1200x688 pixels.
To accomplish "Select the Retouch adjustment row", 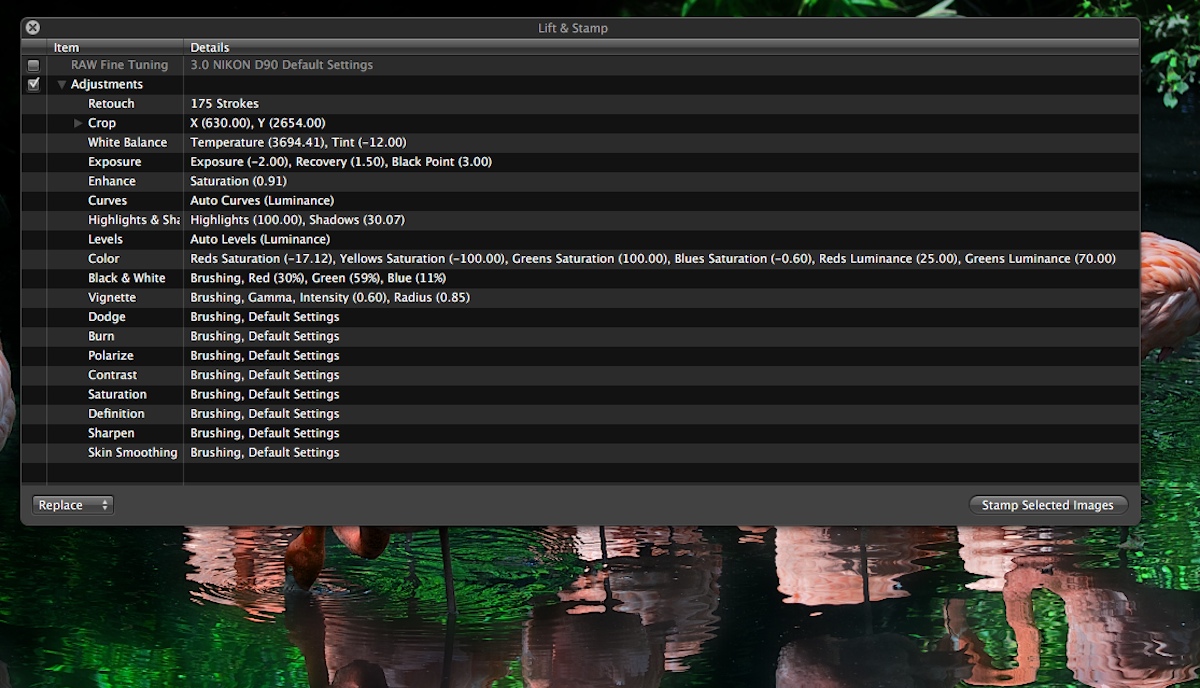I will tap(111, 104).
